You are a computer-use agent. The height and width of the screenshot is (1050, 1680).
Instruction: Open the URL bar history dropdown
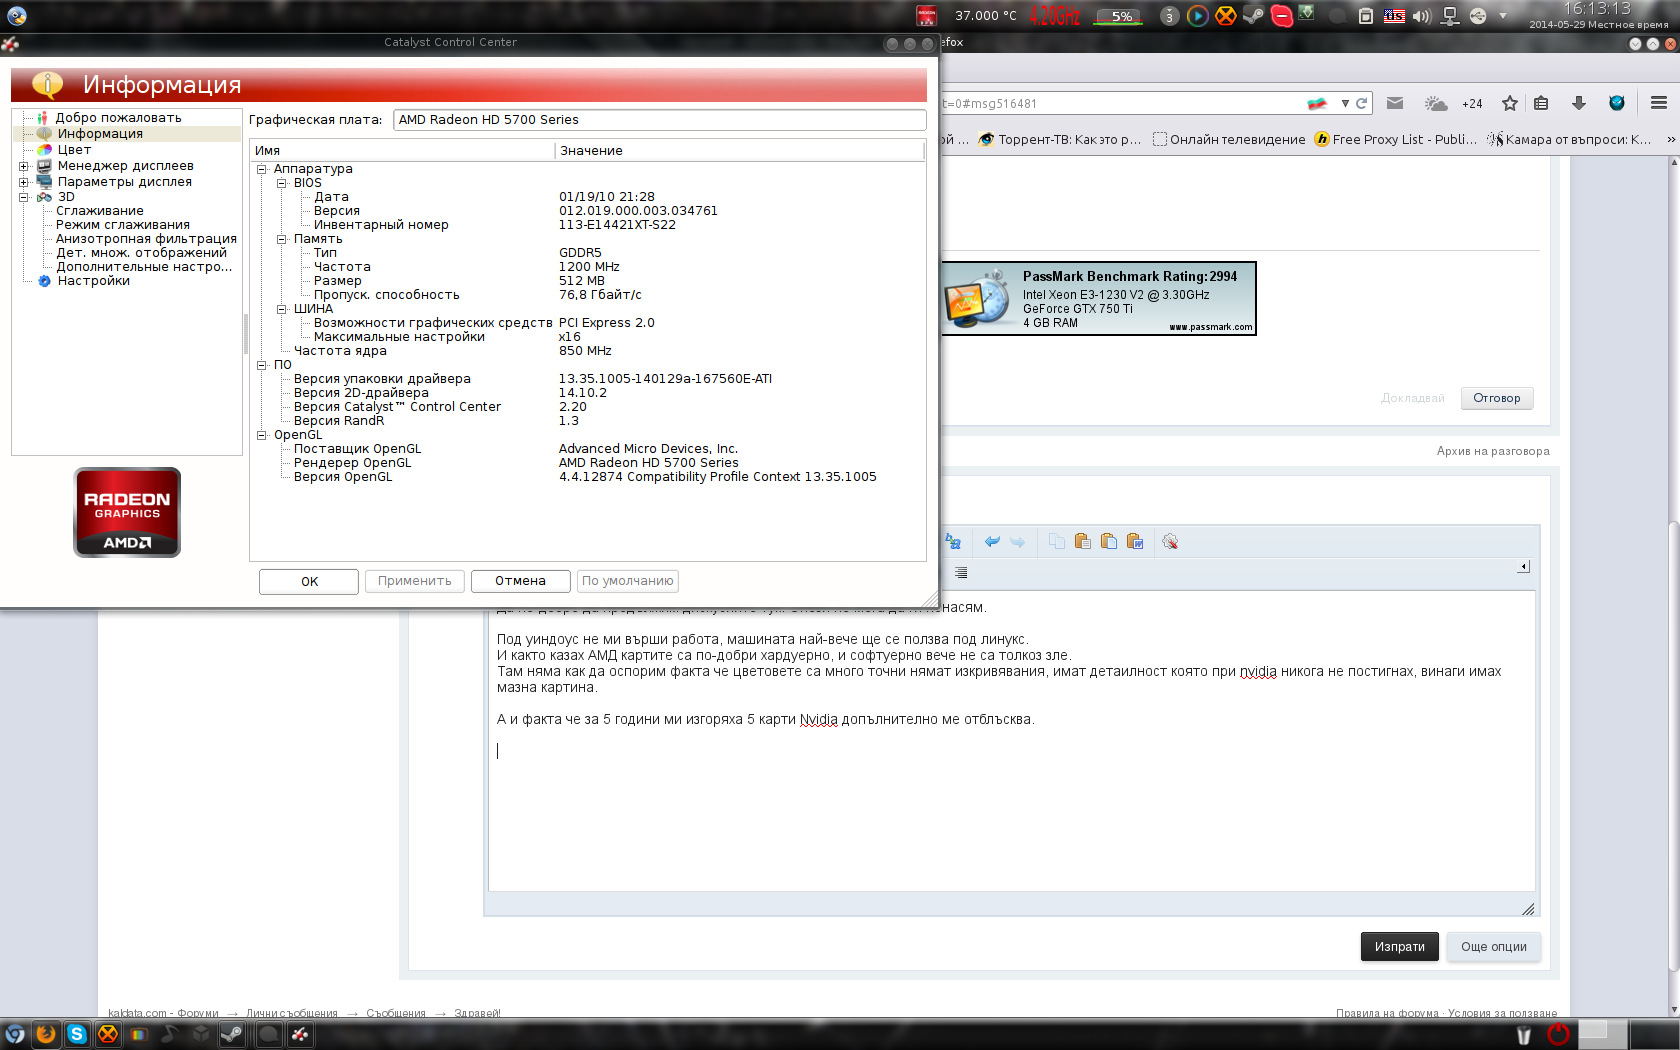(x=1345, y=103)
